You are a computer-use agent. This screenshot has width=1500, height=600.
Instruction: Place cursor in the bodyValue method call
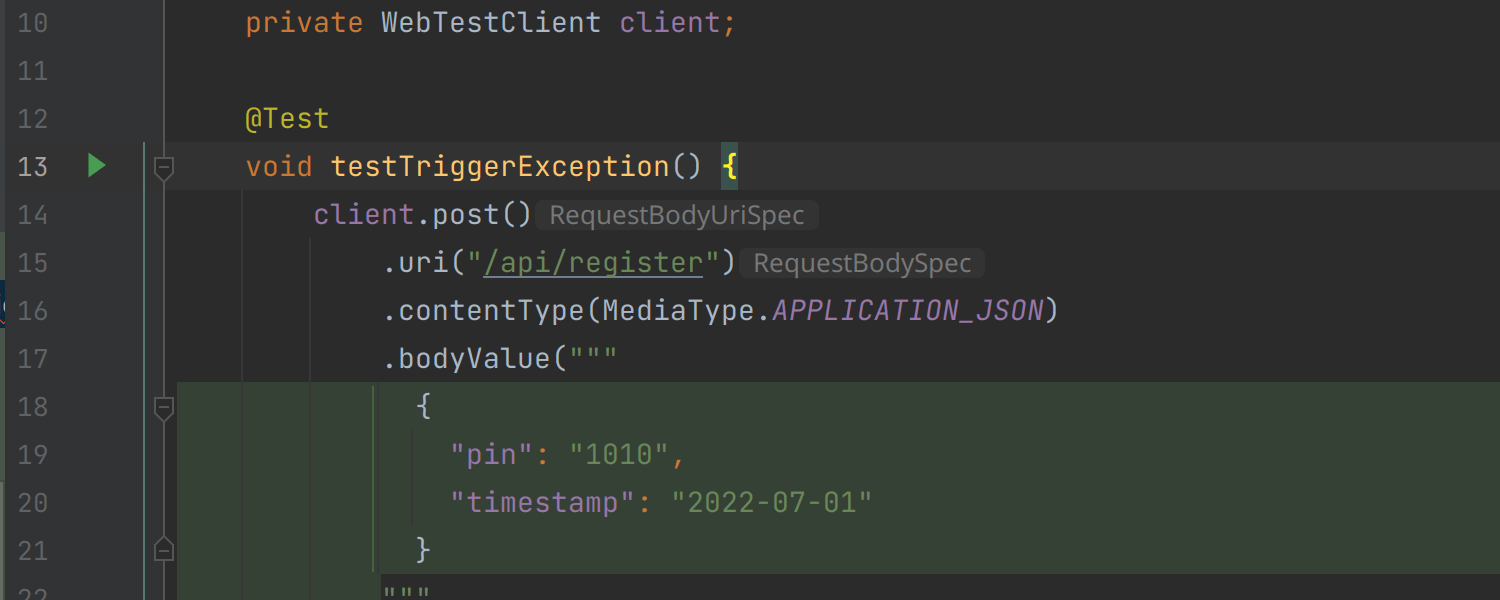474,359
